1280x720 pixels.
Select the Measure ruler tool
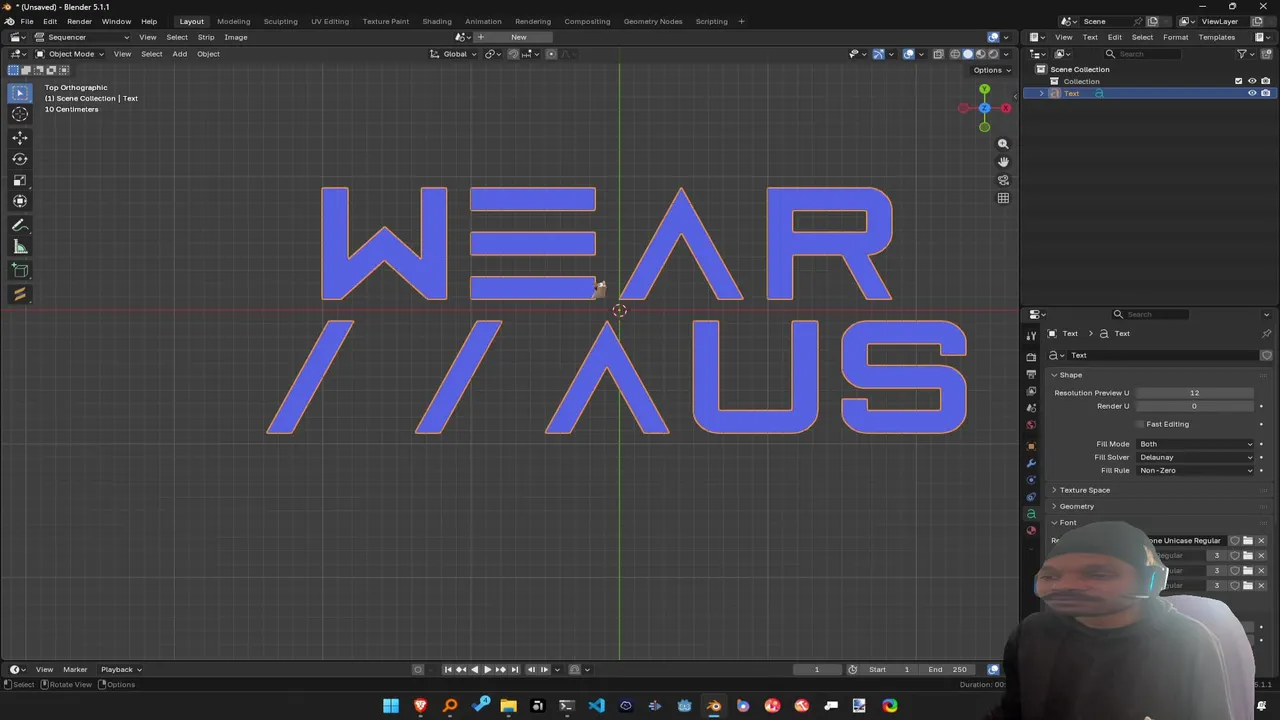(20, 247)
